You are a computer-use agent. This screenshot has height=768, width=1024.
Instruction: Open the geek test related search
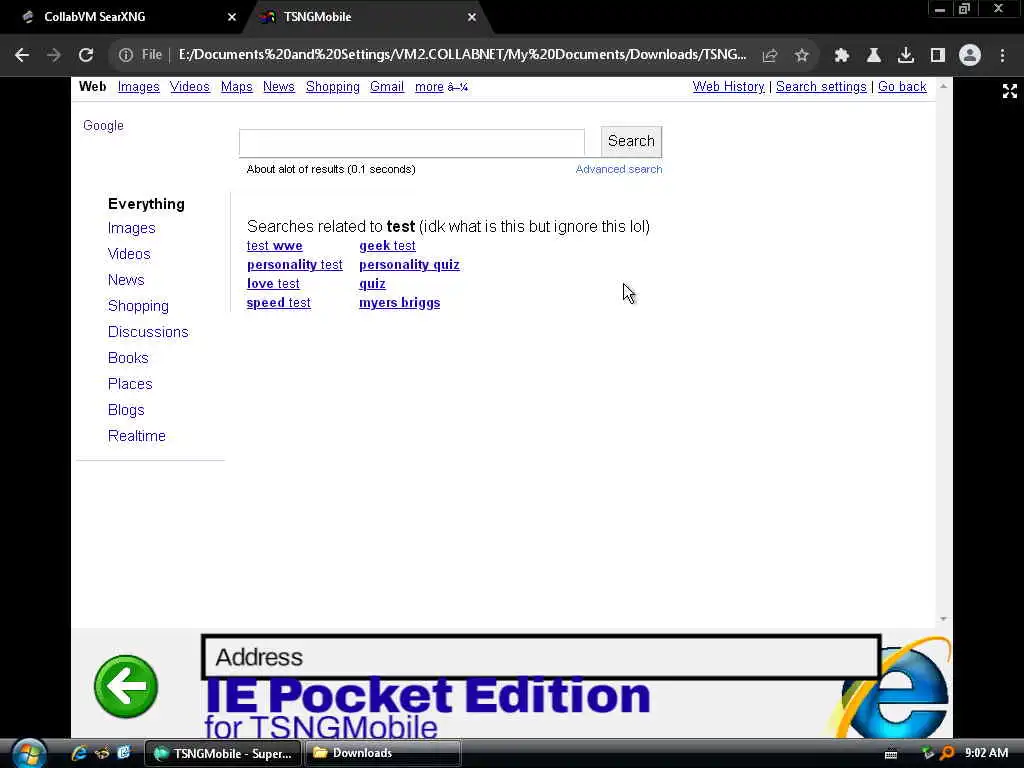(387, 246)
